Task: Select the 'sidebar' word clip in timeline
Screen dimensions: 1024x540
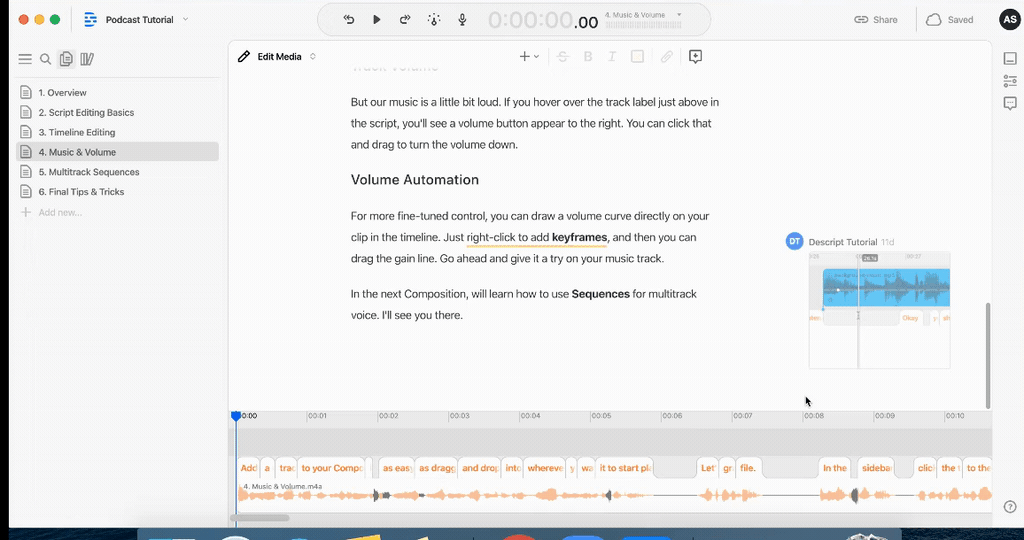Action: [876, 468]
